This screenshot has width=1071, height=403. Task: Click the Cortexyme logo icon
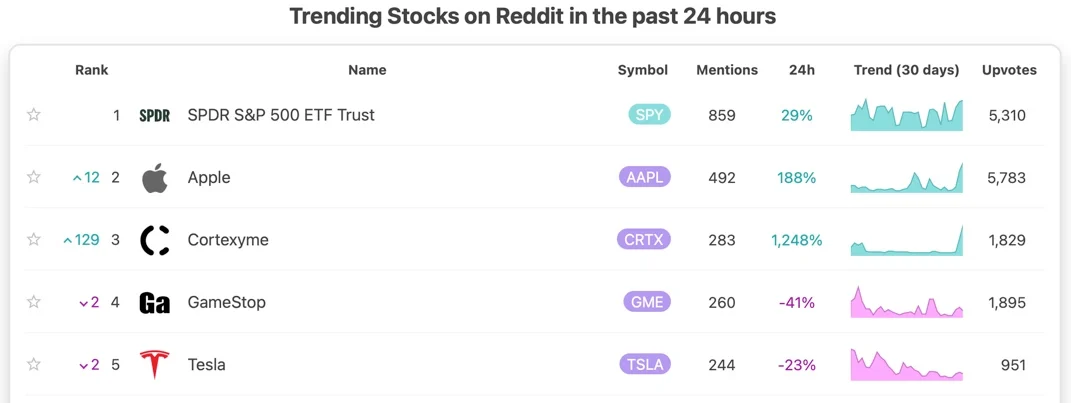[x=154, y=240]
